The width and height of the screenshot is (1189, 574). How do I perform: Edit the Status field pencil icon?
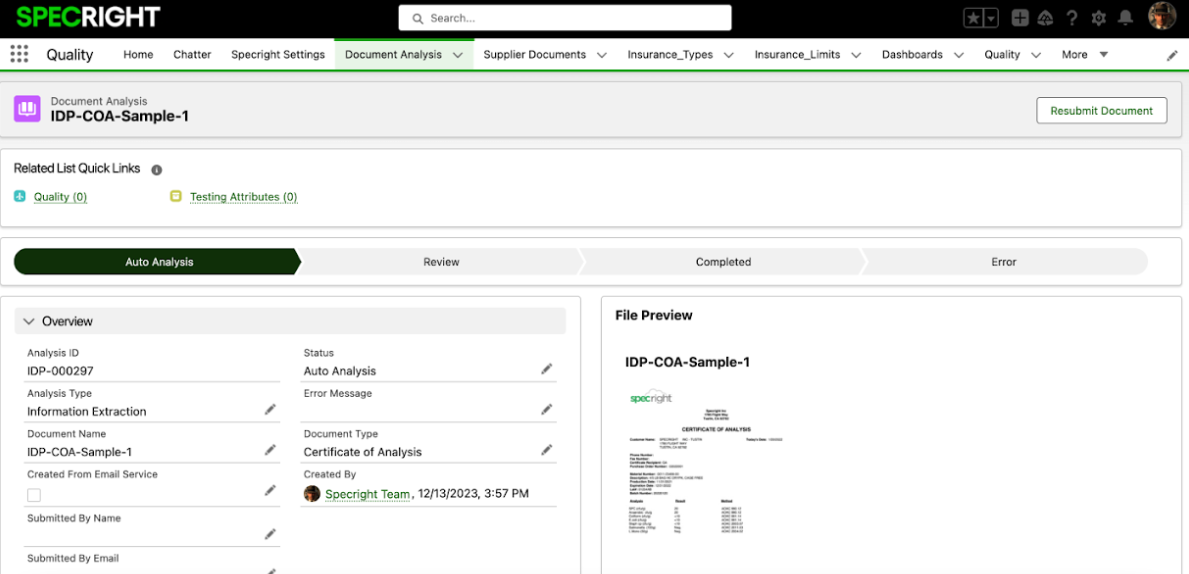coord(546,369)
